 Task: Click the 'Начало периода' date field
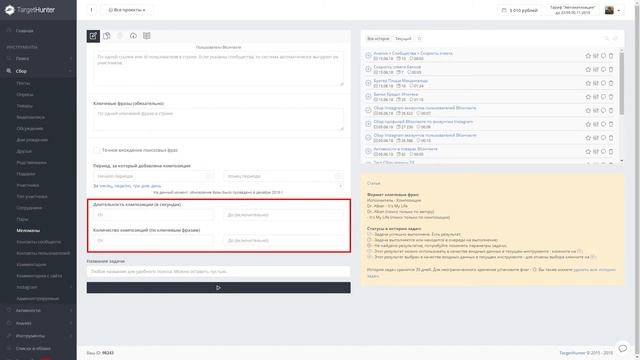point(153,176)
